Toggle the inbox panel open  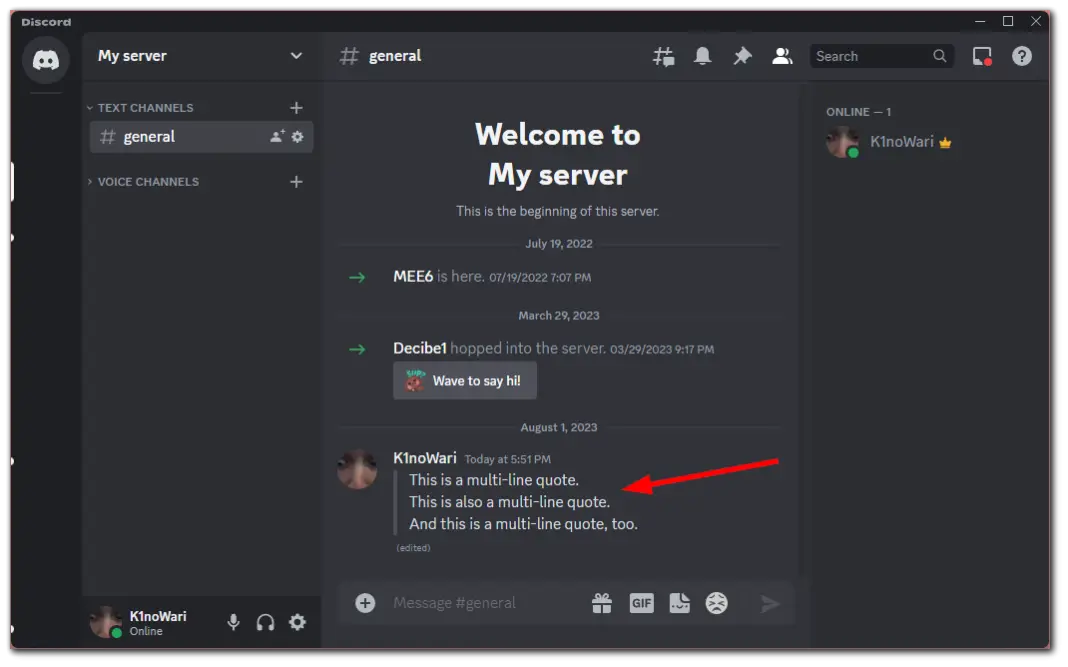(x=981, y=55)
